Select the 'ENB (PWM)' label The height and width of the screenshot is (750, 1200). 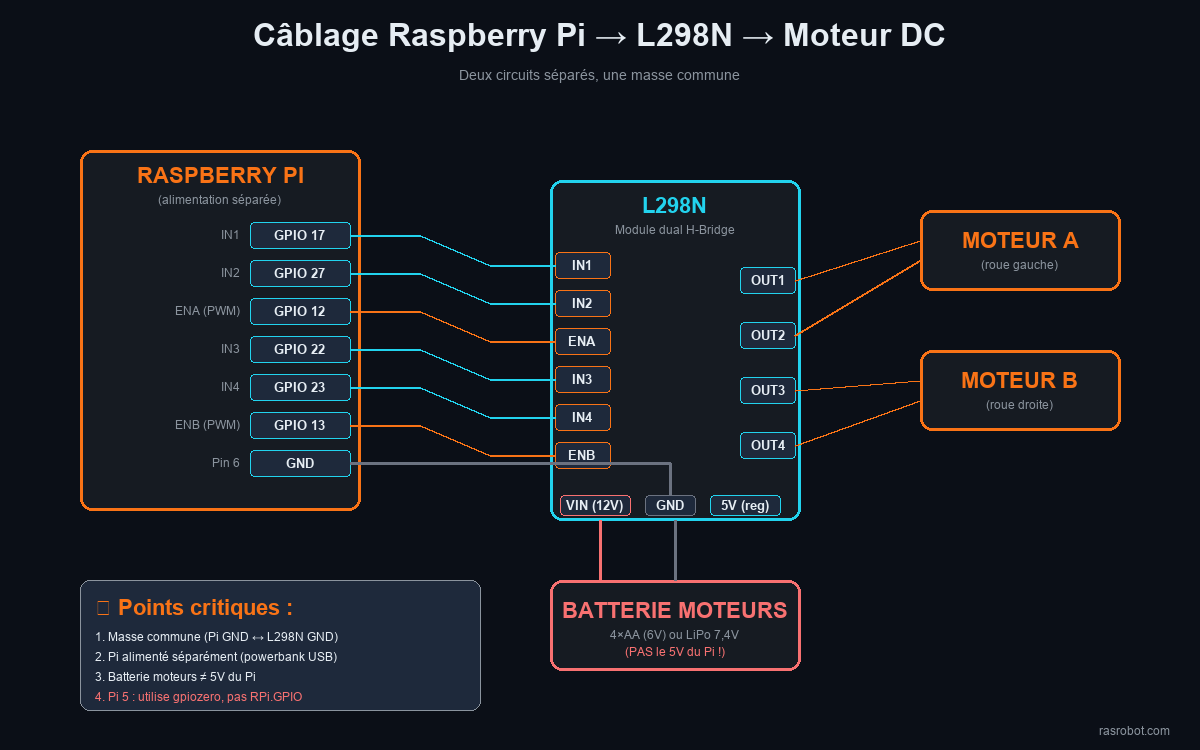pyautogui.click(x=207, y=425)
